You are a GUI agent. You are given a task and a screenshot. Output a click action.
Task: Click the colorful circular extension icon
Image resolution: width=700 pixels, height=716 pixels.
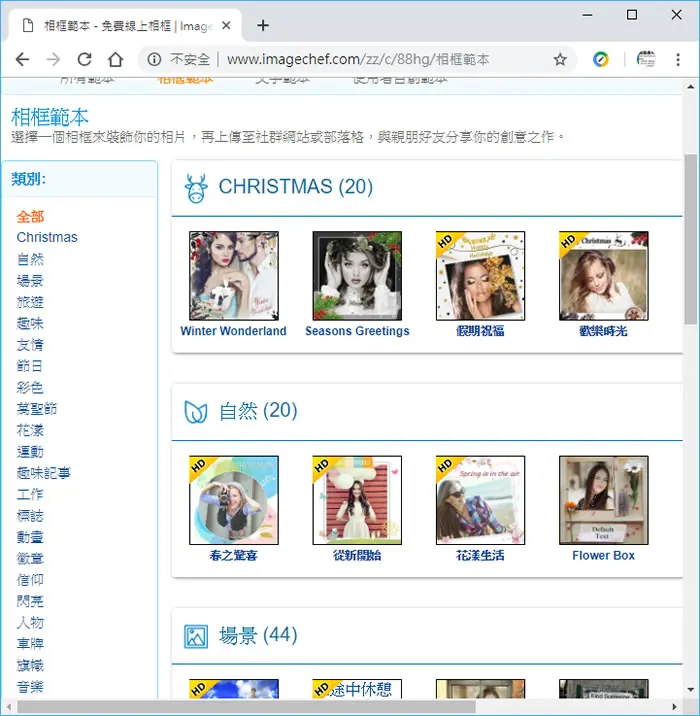600,59
